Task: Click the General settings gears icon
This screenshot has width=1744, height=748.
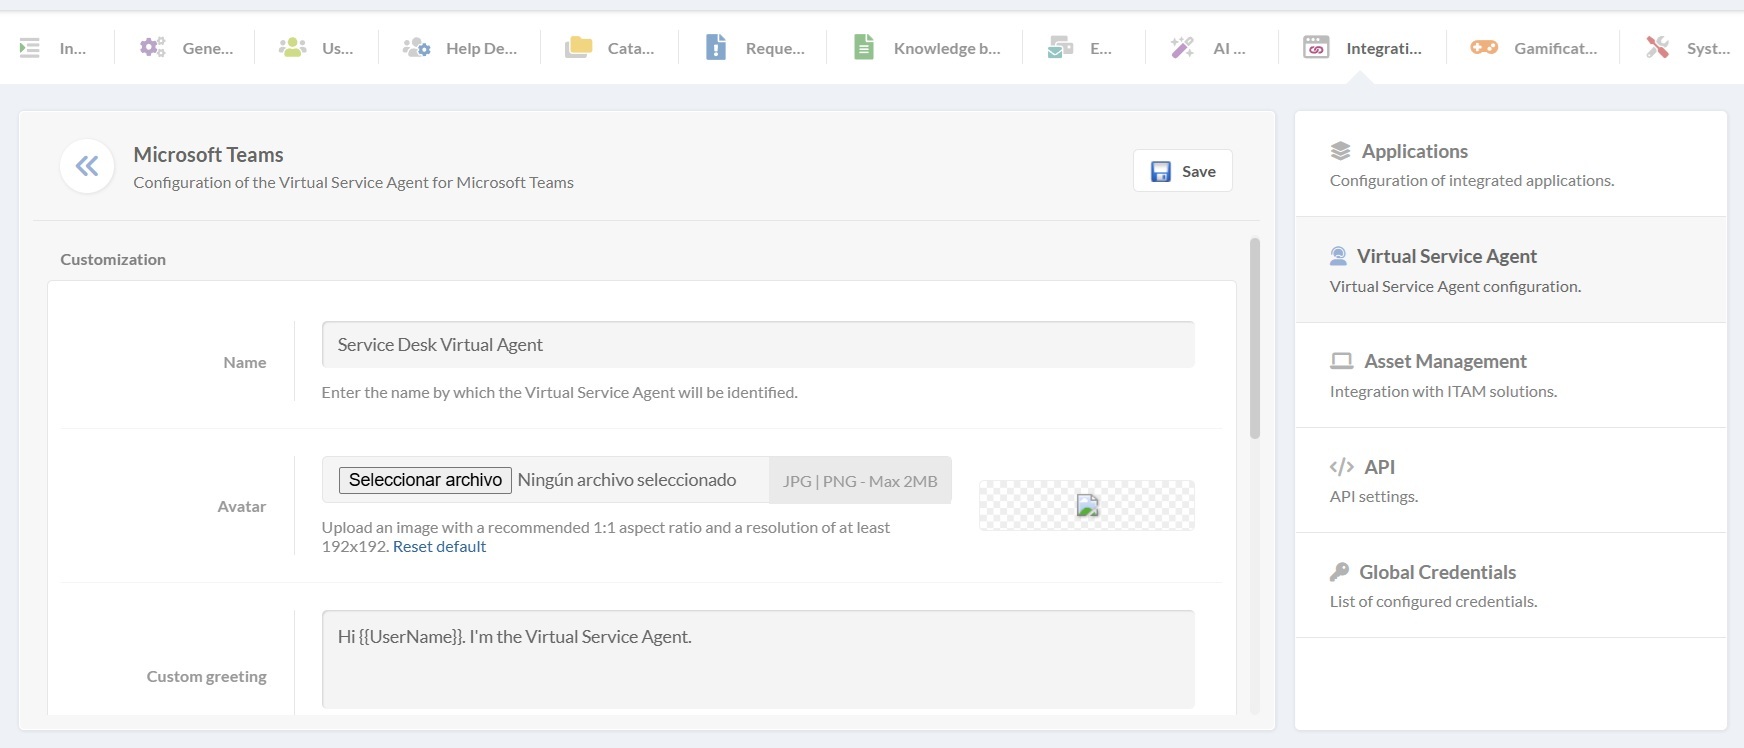Action: (152, 47)
